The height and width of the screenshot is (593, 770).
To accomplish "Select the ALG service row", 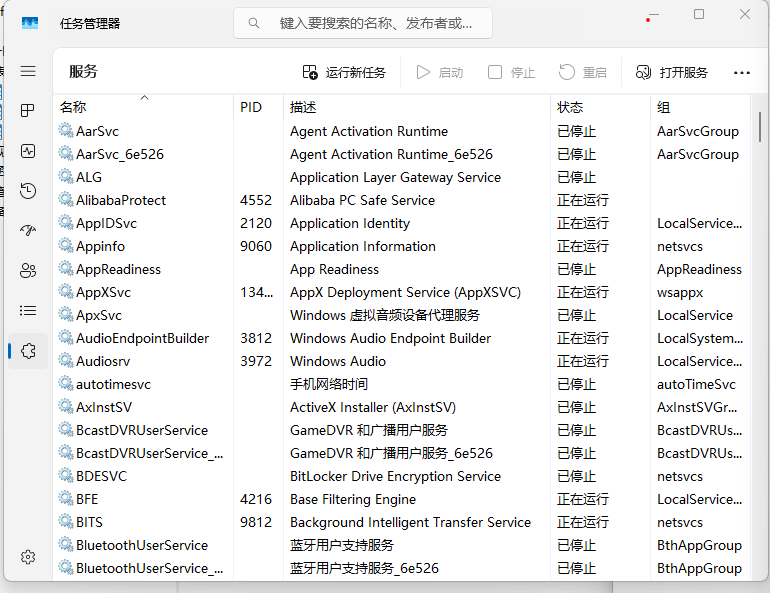I will pyautogui.click(x=403, y=177).
